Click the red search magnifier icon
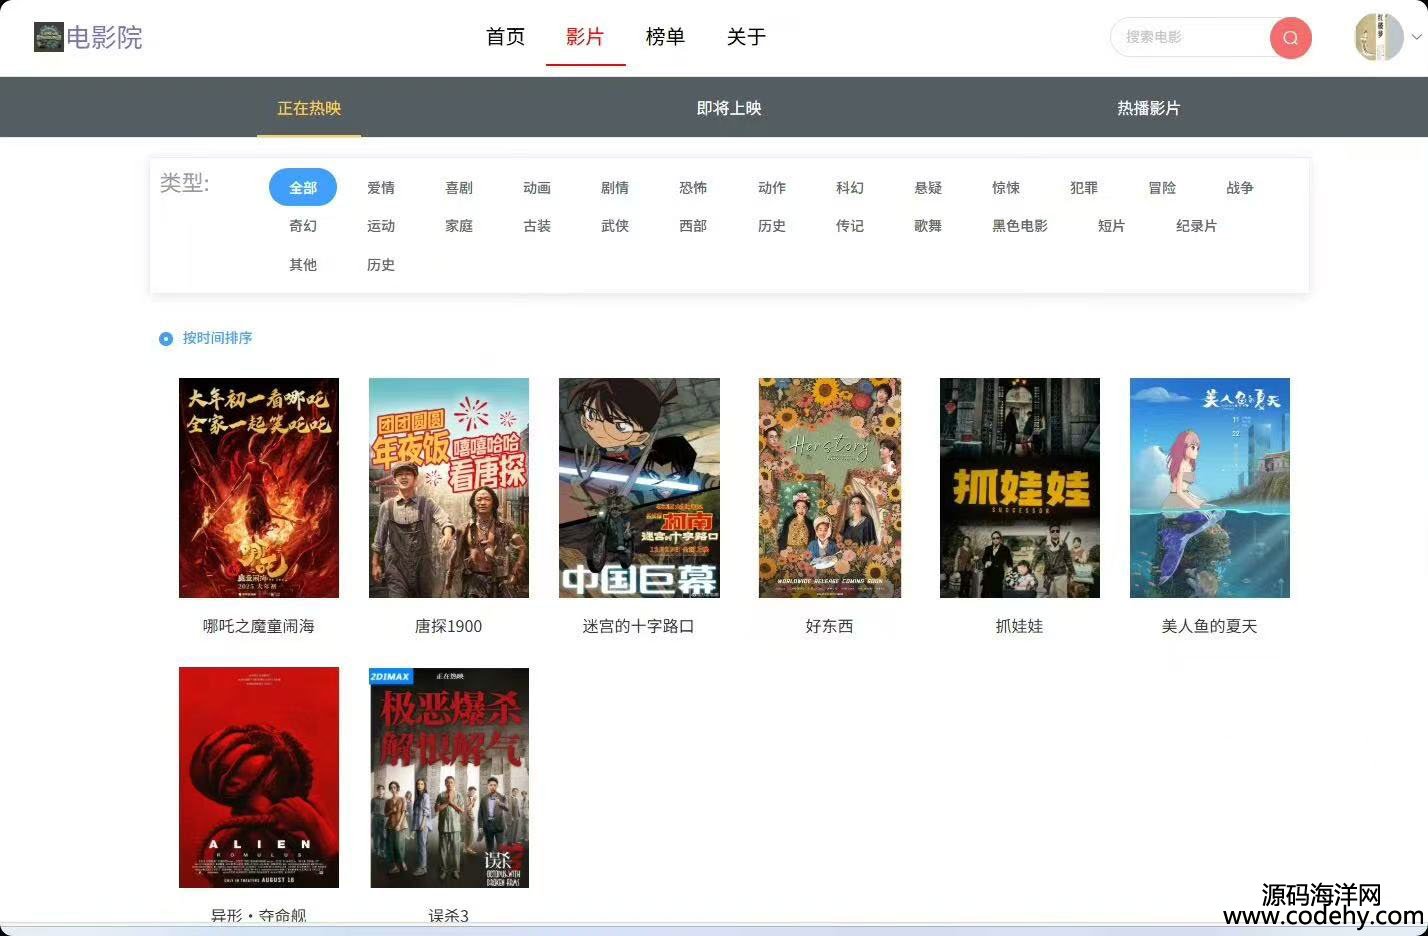The image size is (1428, 936). pyautogui.click(x=1290, y=38)
